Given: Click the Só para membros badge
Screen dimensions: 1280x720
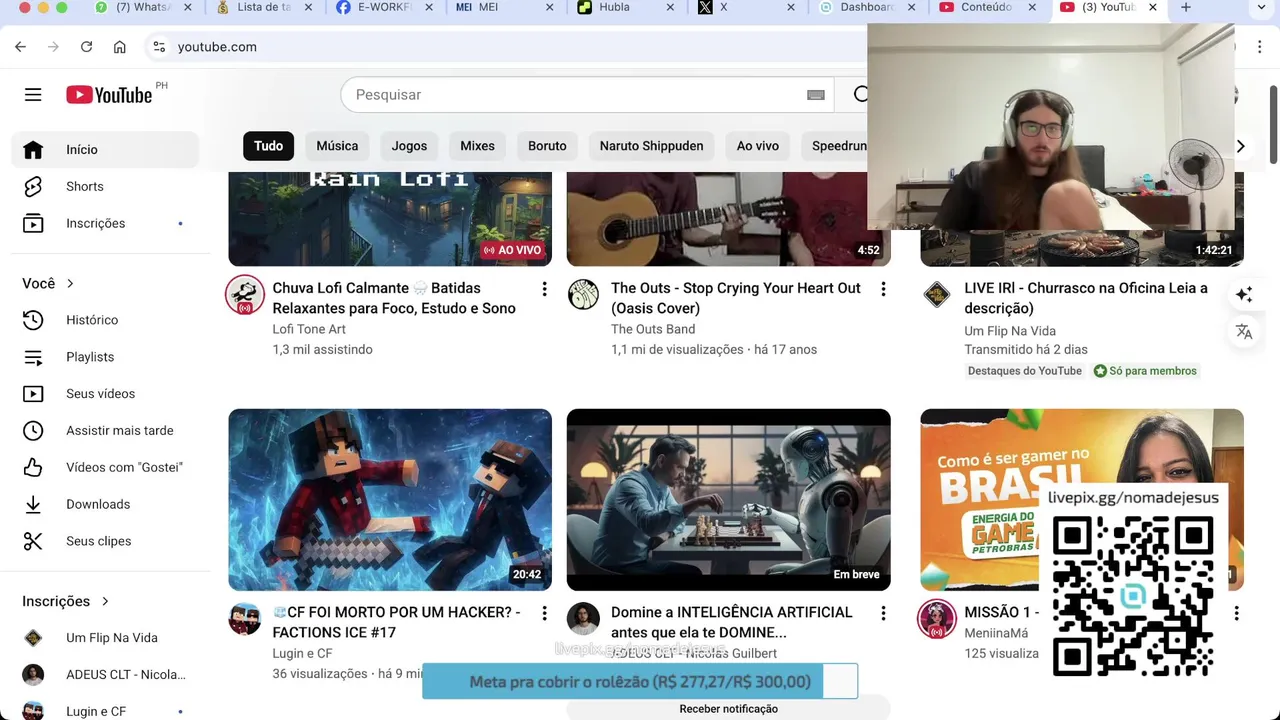Looking at the screenshot, I should pyautogui.click(x=1144, y=371).
